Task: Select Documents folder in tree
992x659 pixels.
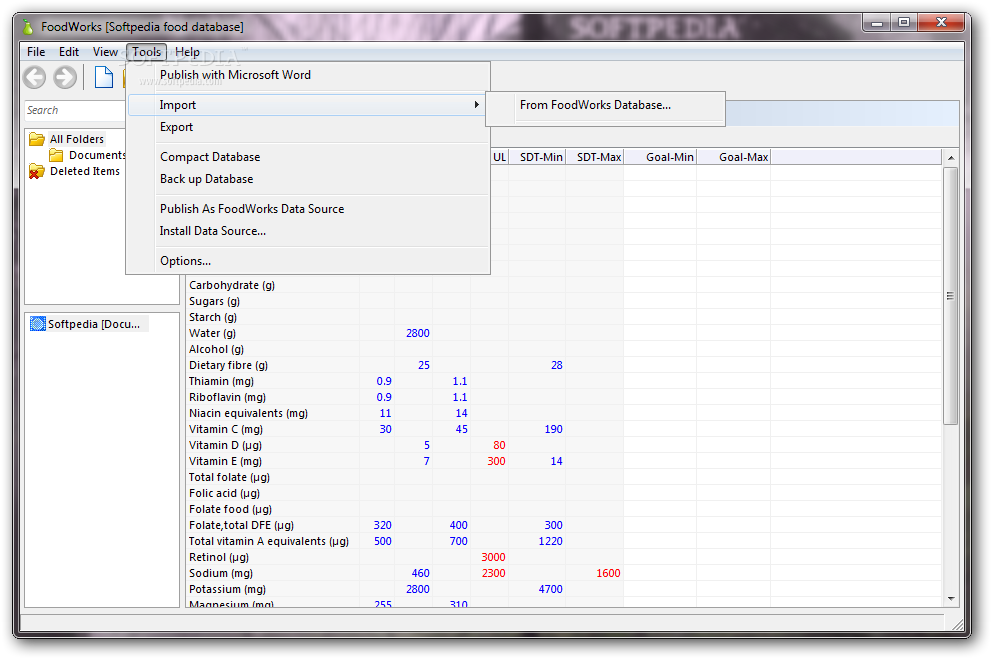Action: [x=97, y=155]
